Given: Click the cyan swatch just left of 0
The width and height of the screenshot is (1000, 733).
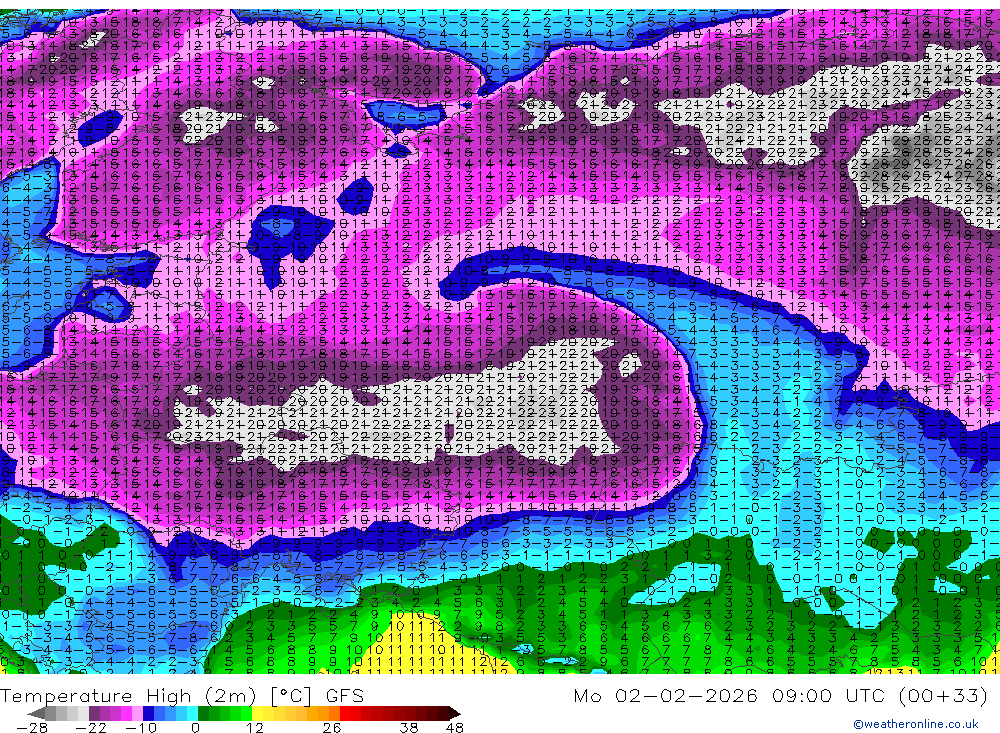Looking at the screenshot, I should pos(192,714).
